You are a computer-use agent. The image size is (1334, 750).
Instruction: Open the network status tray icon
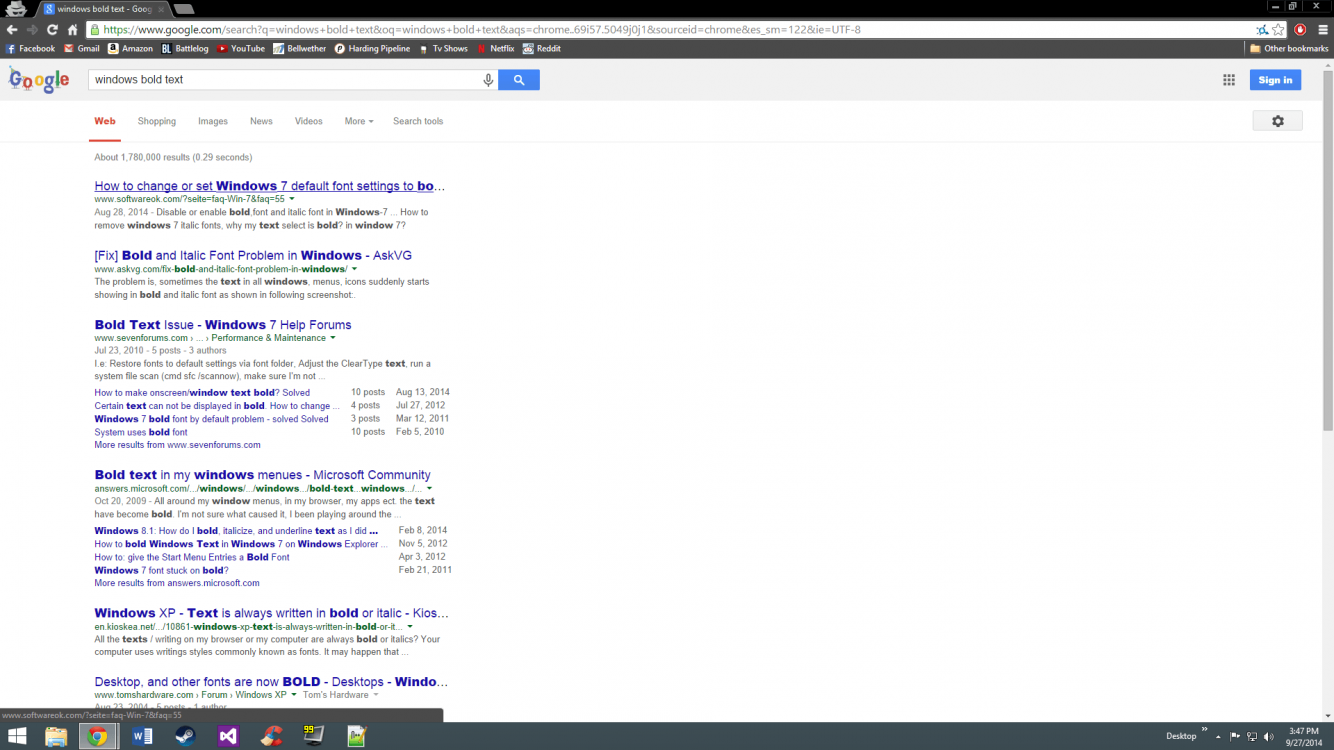click(1252, 737)
